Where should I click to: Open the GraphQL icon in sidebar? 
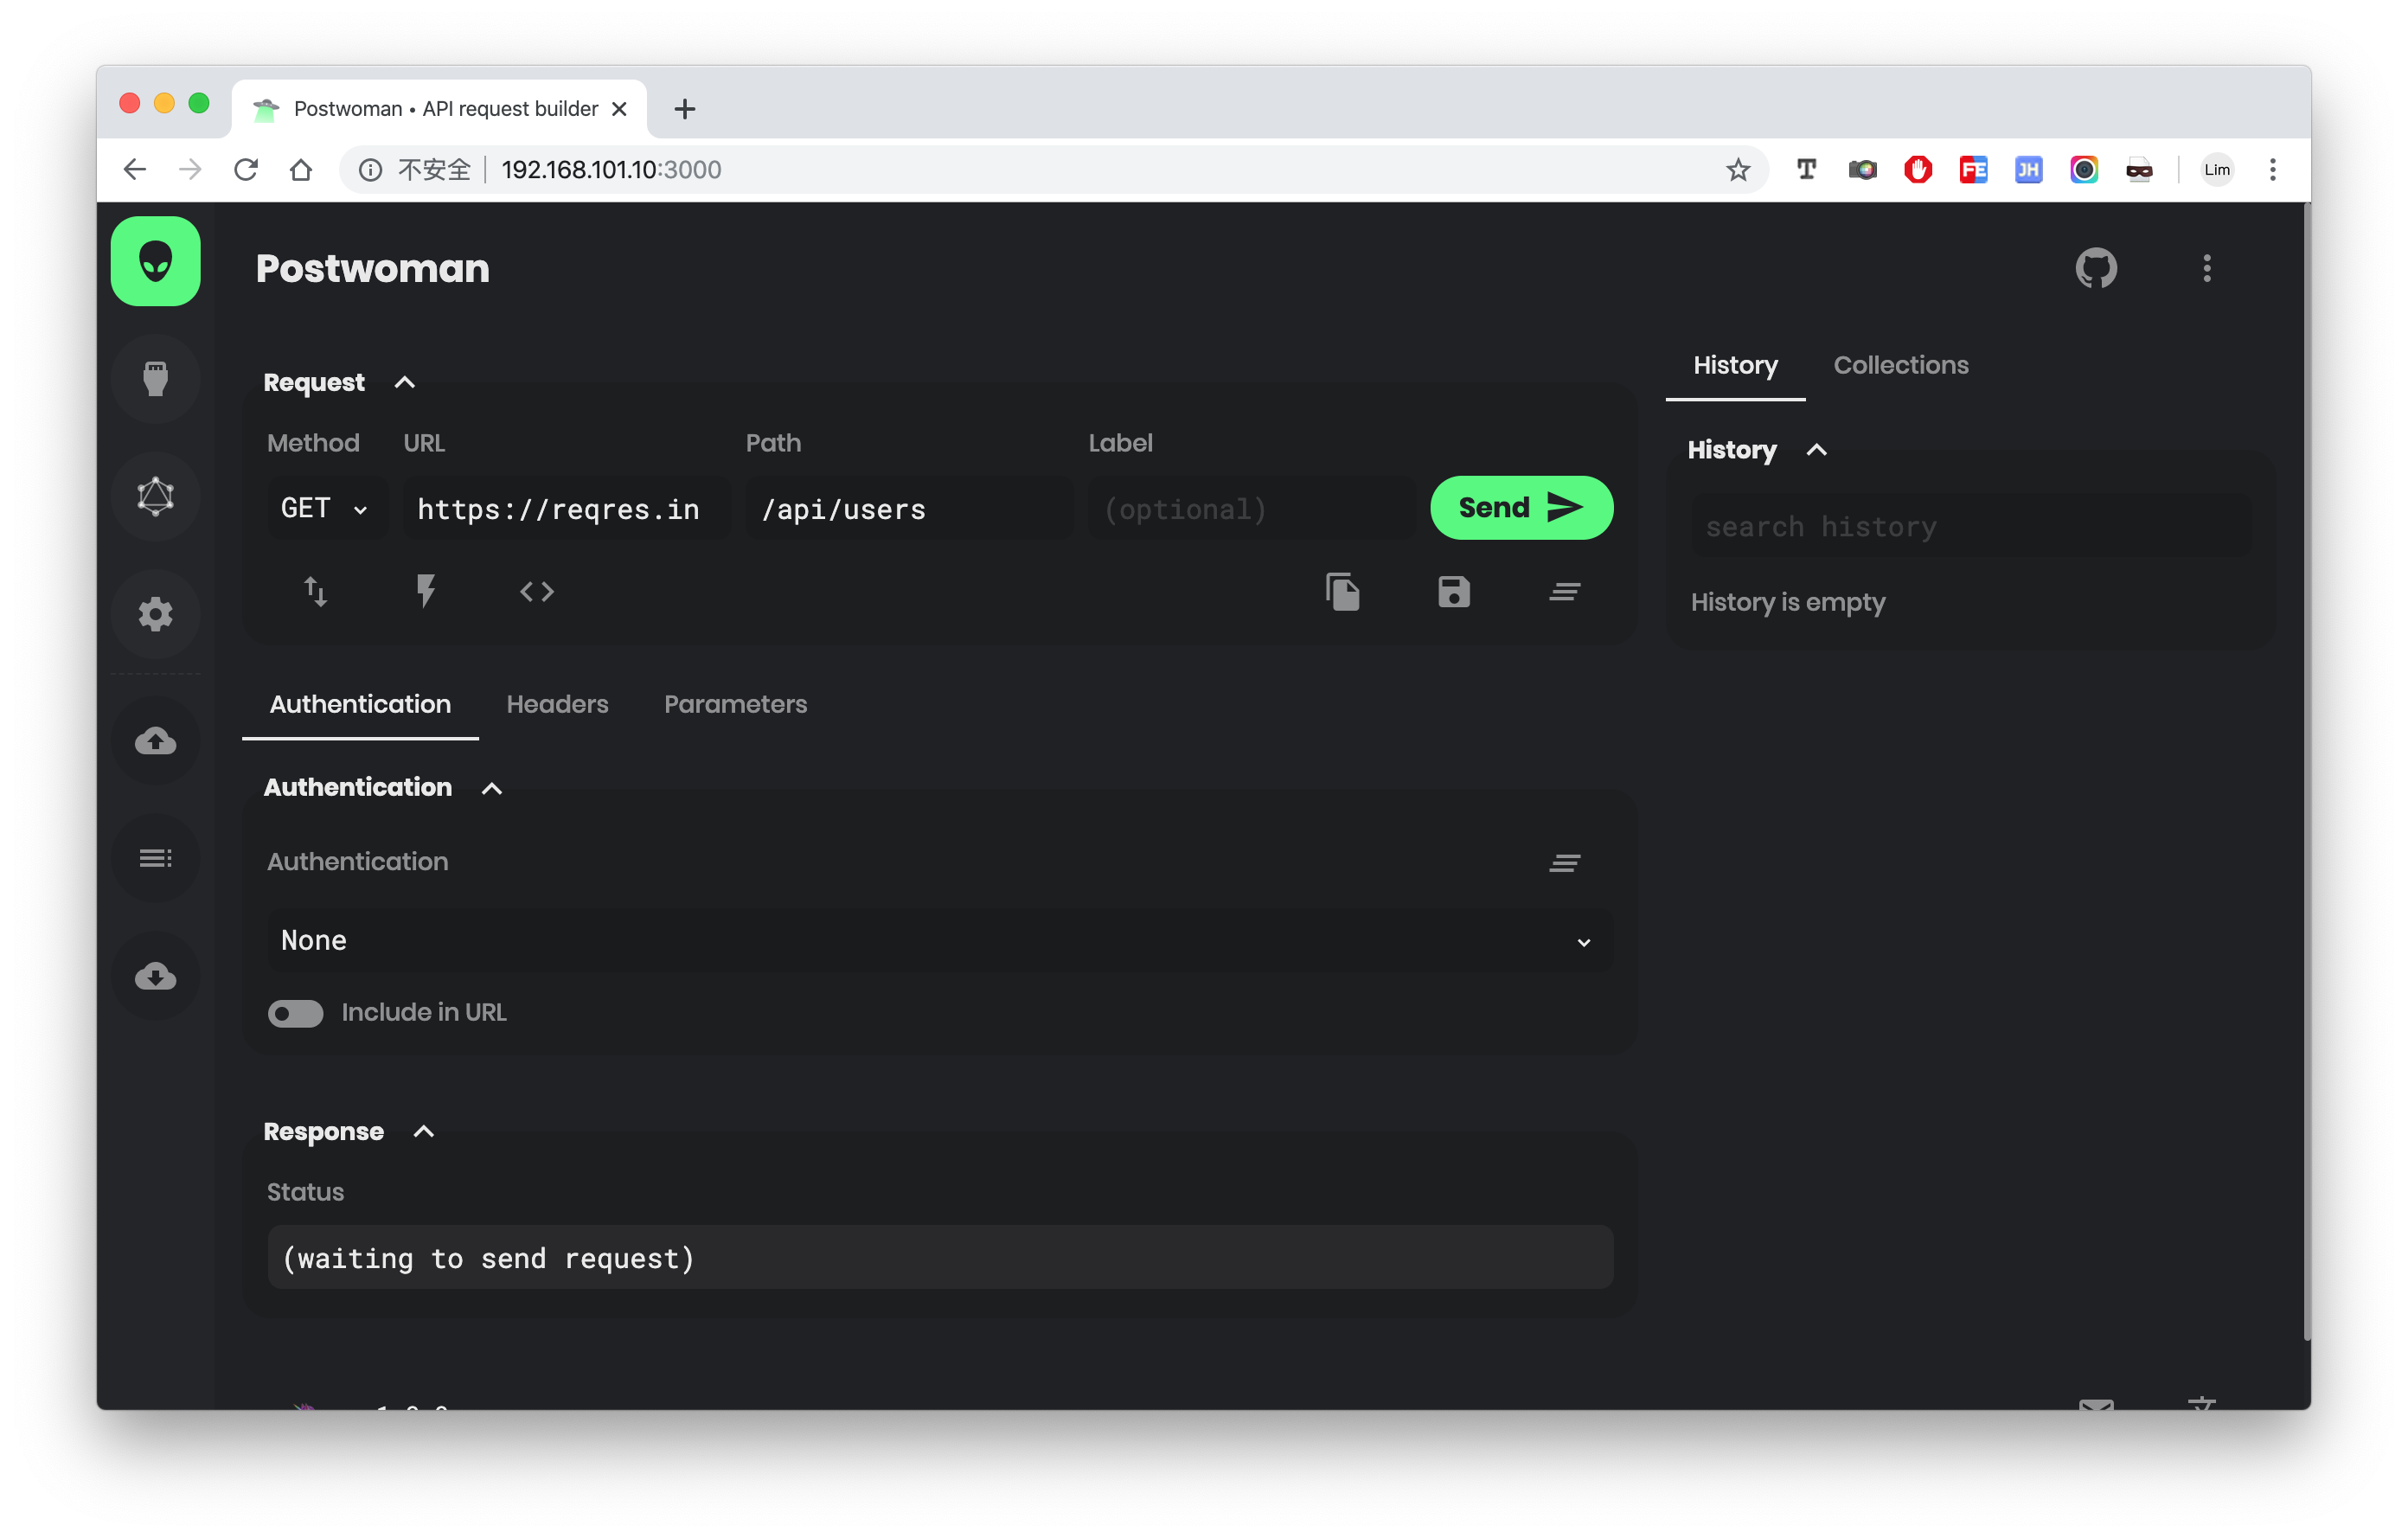pyautogui.click(x=155, y=496)
